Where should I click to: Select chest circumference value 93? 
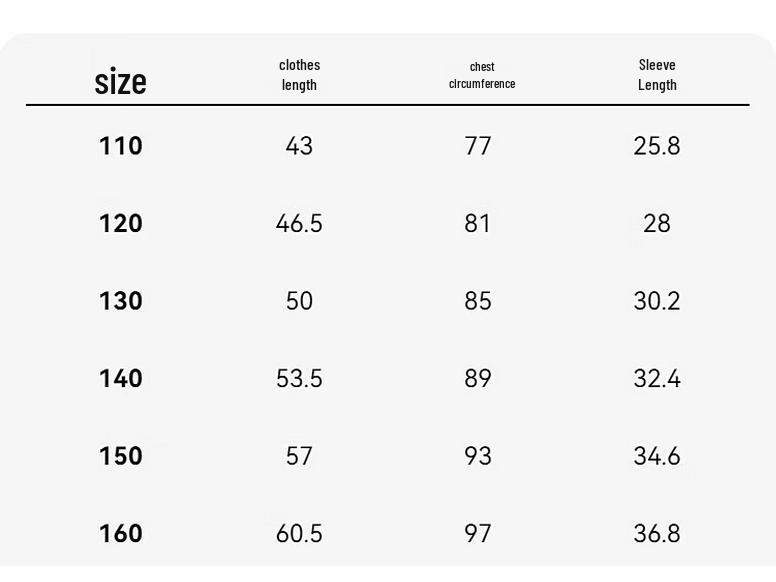click(478, 456)
